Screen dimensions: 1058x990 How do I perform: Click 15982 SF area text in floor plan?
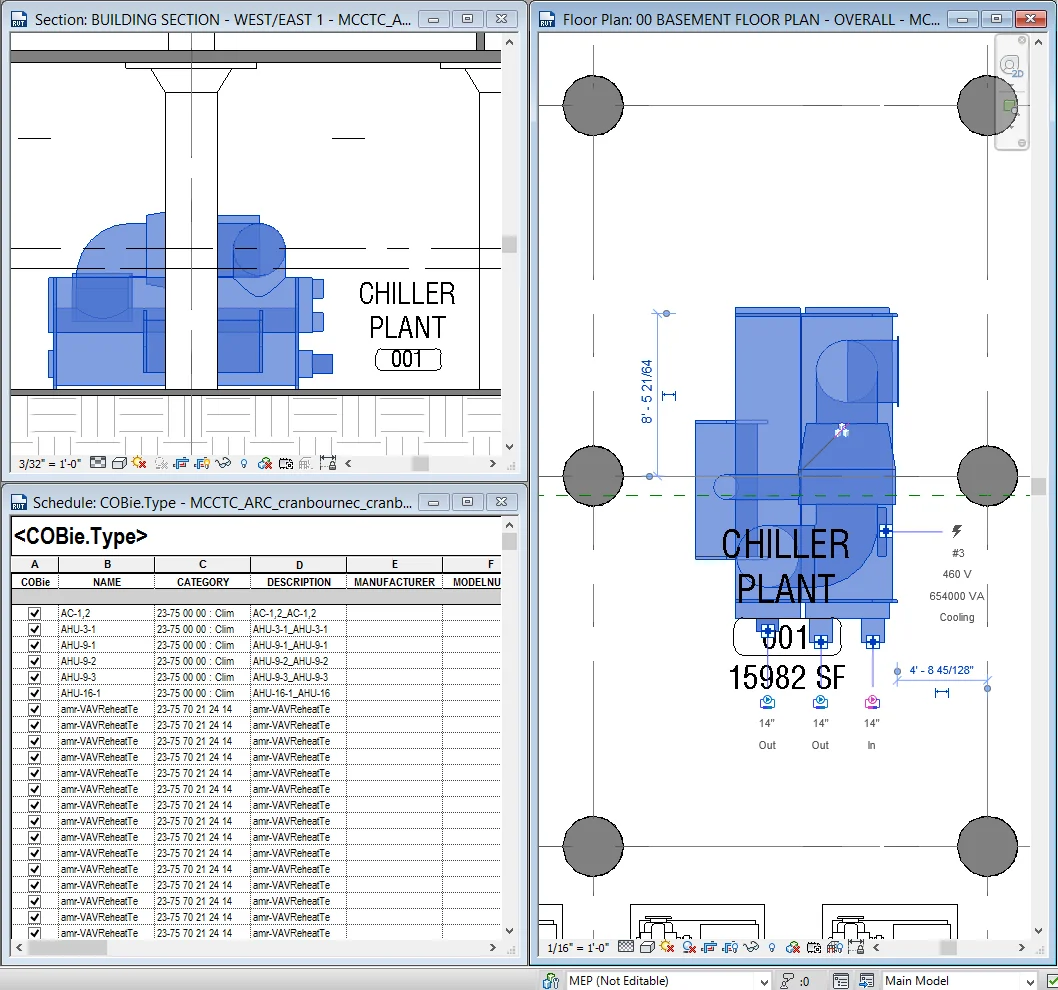click(787, 678)
